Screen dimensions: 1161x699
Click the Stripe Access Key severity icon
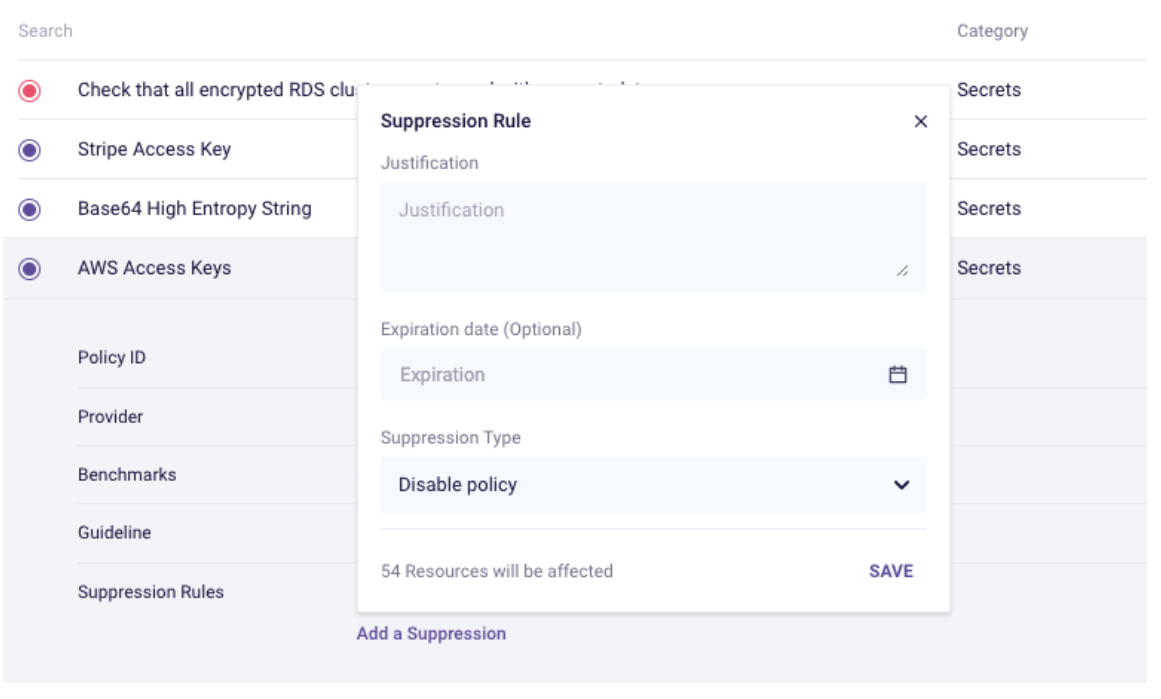(x=29, y=150)
